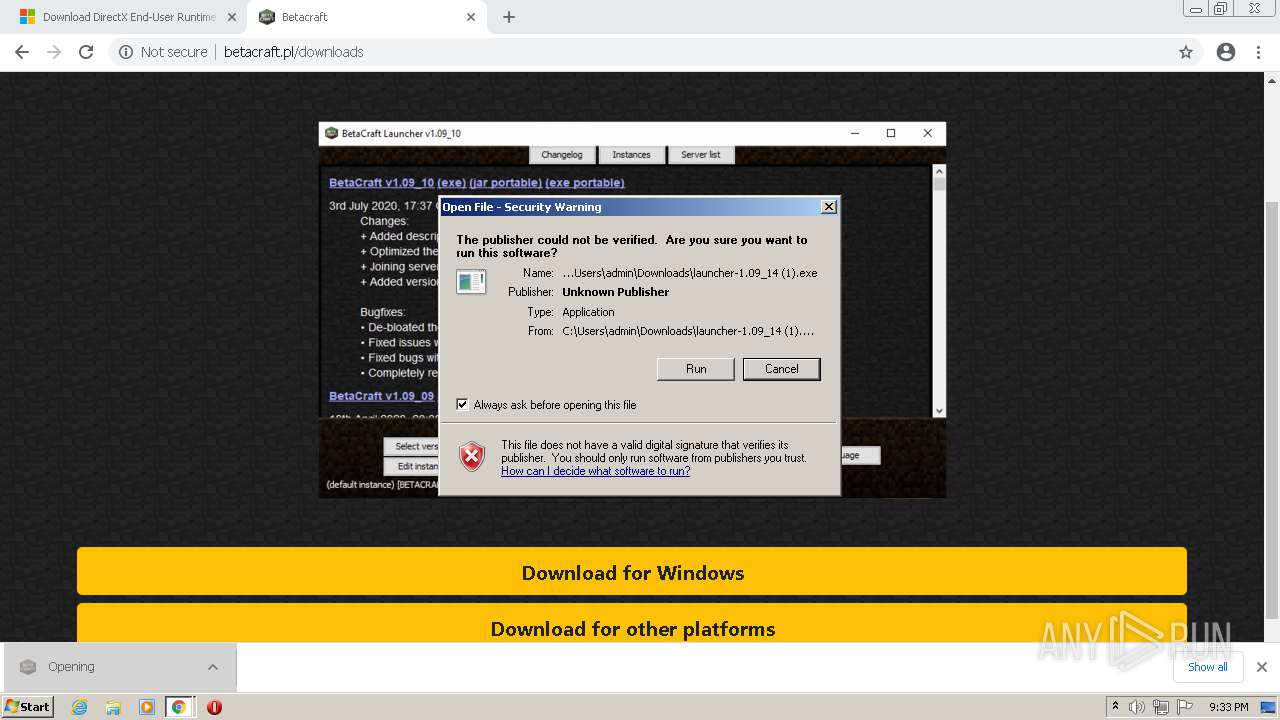Click the Betacraft tab favicon

[x=267, y=17]
